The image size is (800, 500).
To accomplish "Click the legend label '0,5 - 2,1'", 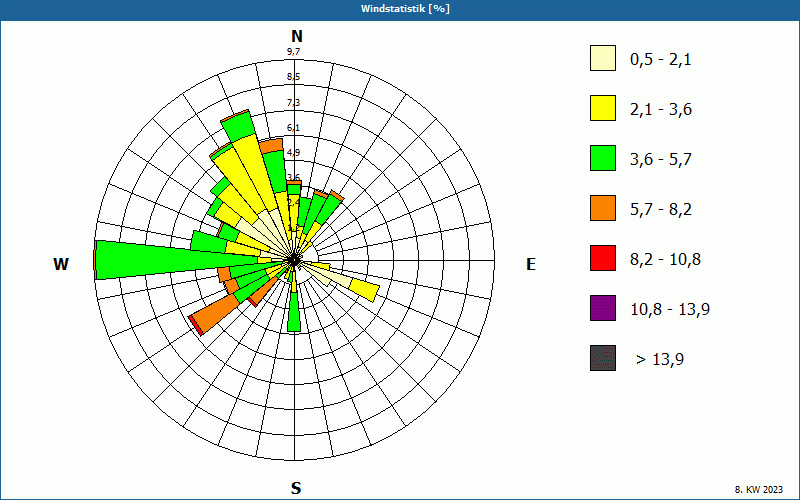I will 661,60.
